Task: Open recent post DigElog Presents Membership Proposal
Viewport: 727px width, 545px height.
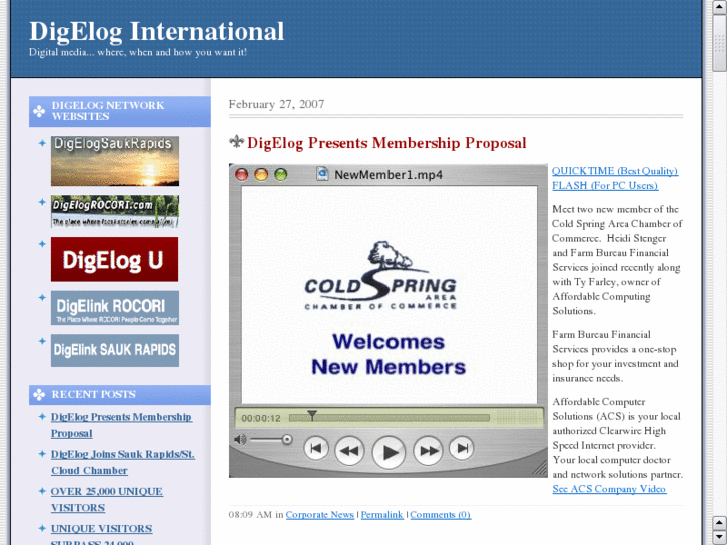Action: [x=121, y=425]
